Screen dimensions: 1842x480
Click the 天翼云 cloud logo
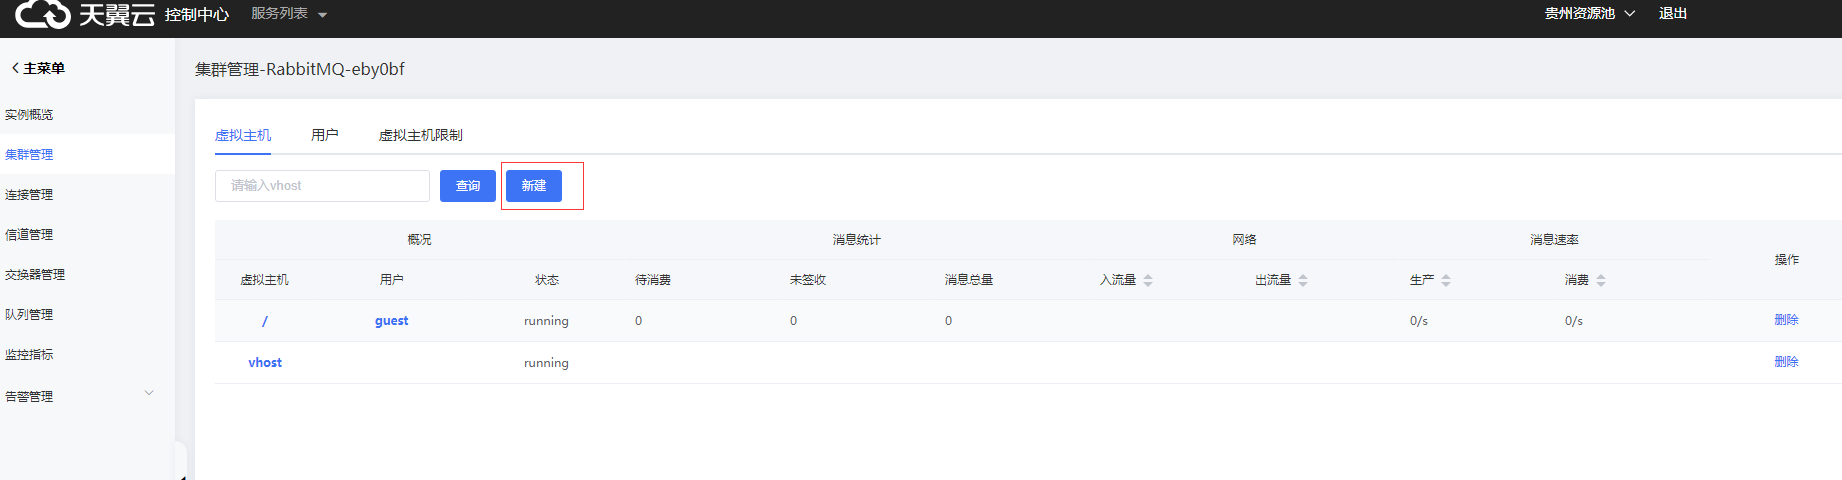pyautogui.click(x=85, y=14)
